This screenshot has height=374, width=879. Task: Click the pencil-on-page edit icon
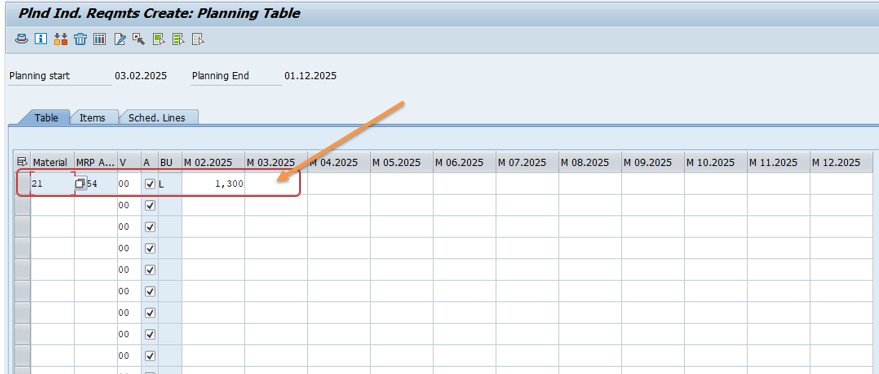(119, 39)
